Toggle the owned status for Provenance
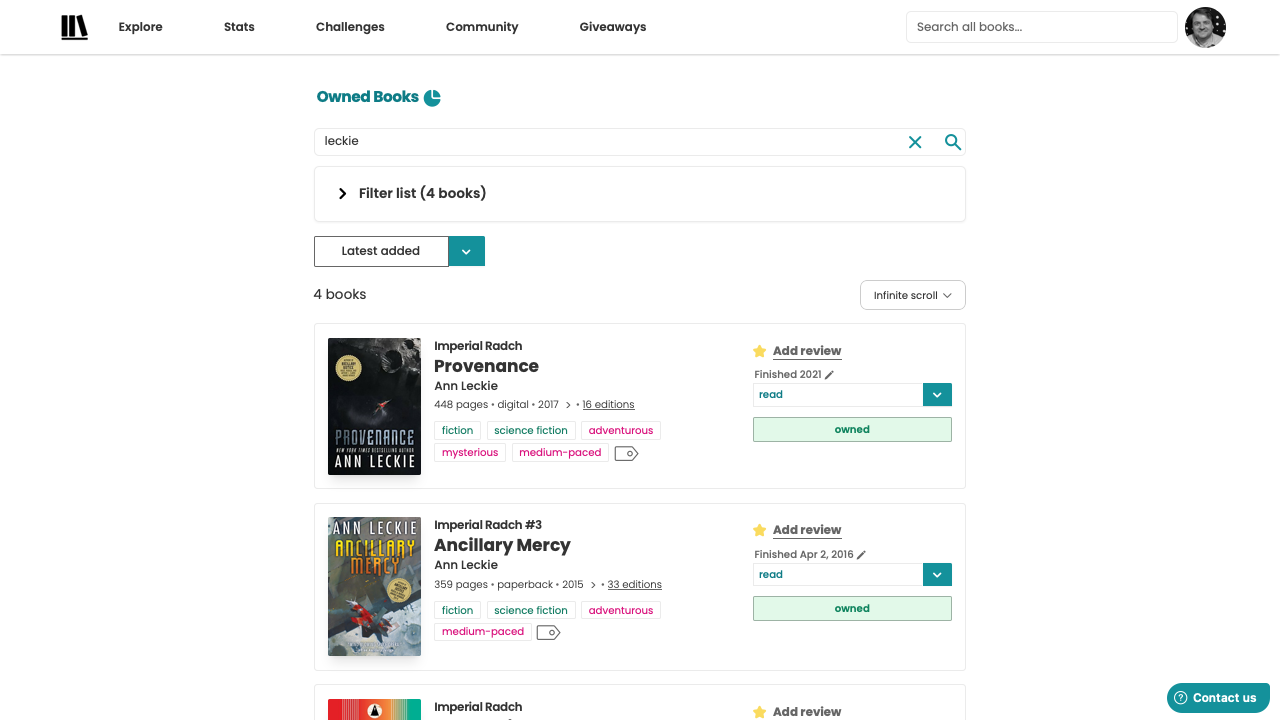 (x=852, y=429)
